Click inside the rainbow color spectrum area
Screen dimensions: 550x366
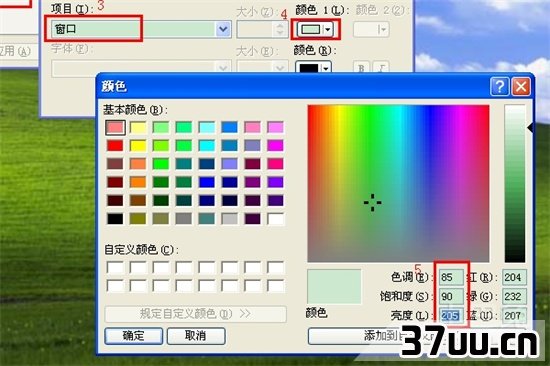point(398,183)
